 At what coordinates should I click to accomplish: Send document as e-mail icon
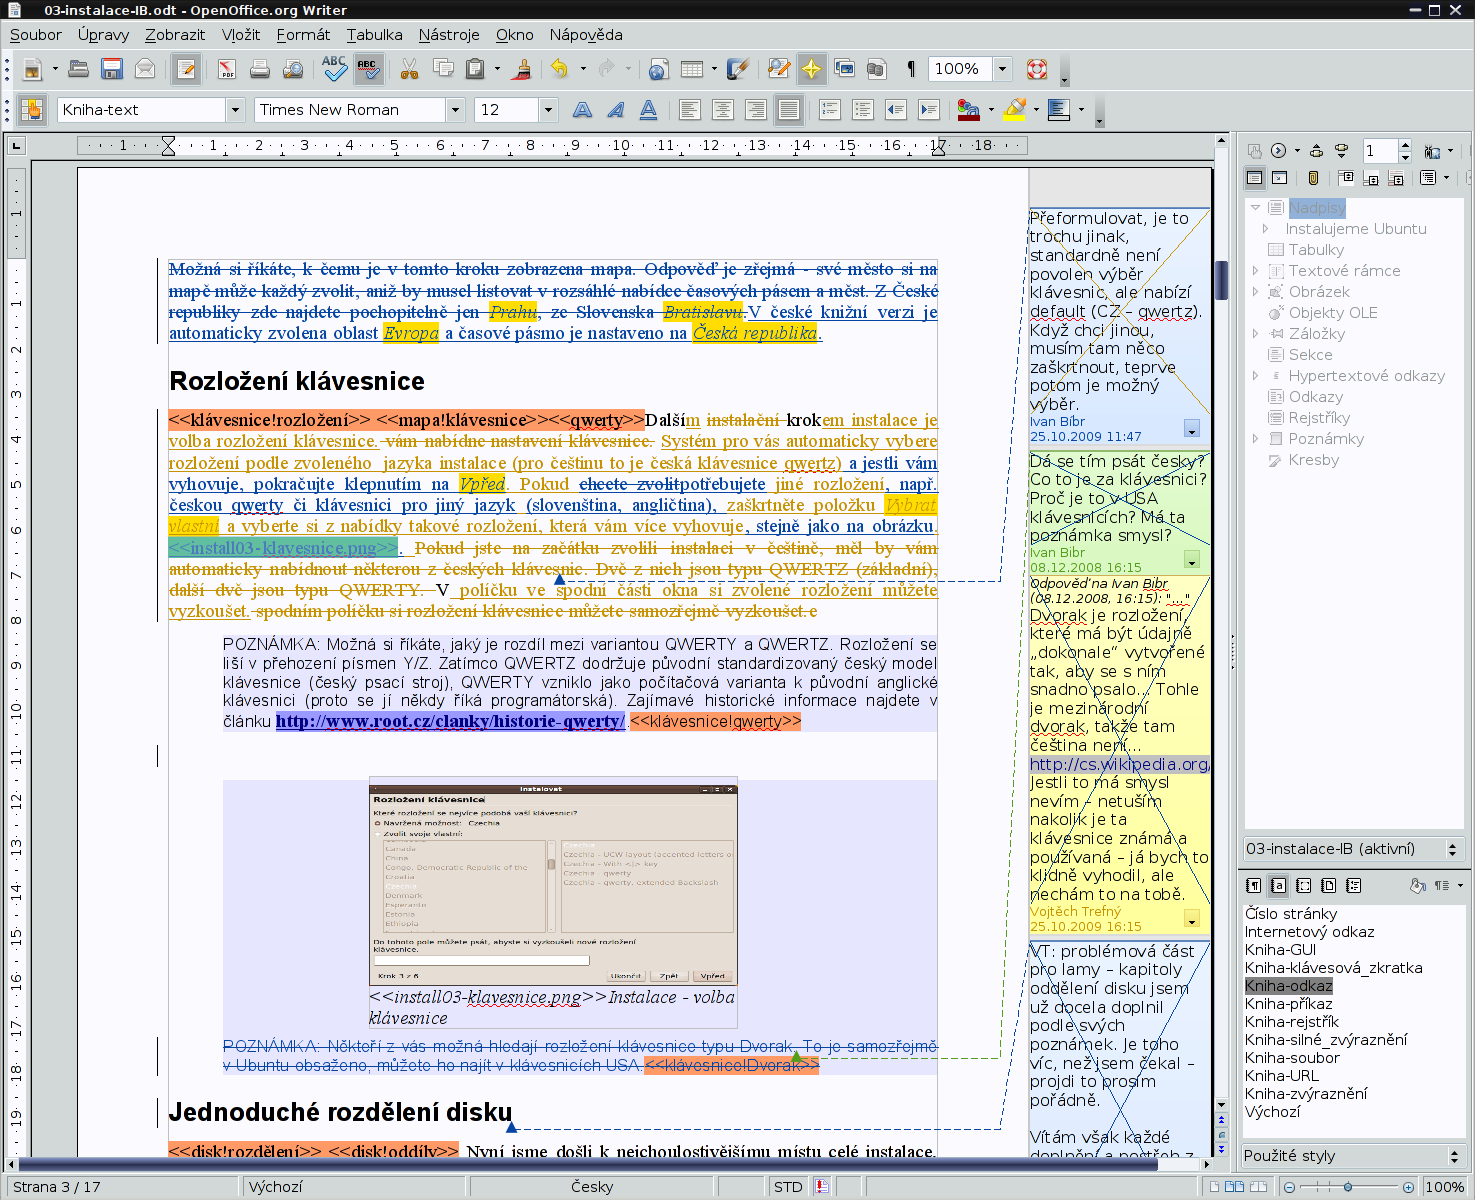point(145,69)
